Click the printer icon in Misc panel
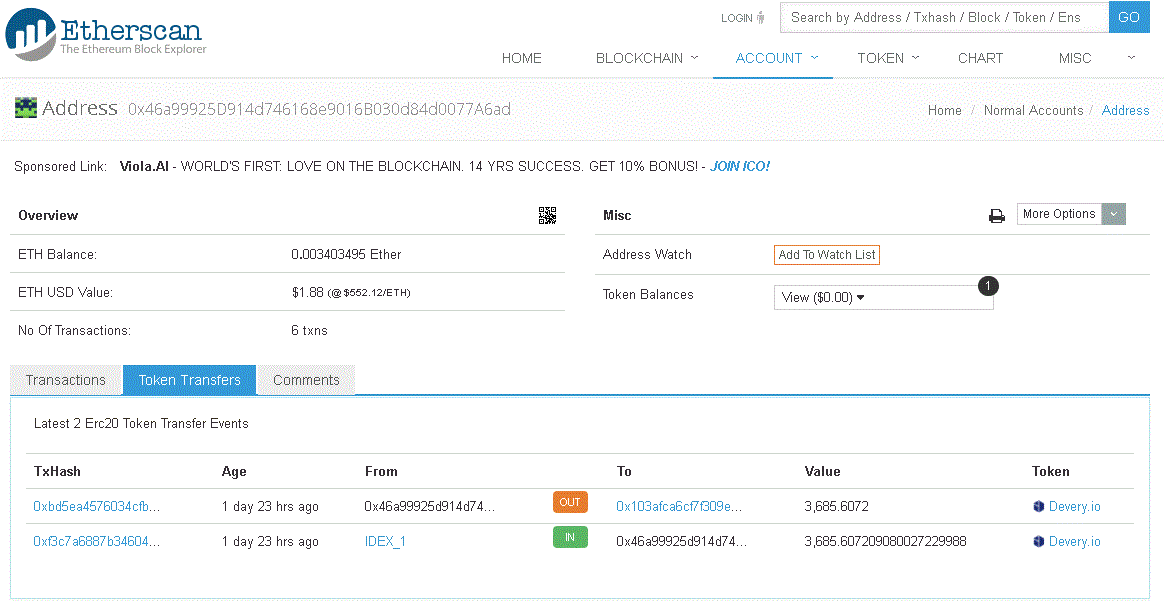The width and height of the screenshot is (1165, 606). [996, 215]
